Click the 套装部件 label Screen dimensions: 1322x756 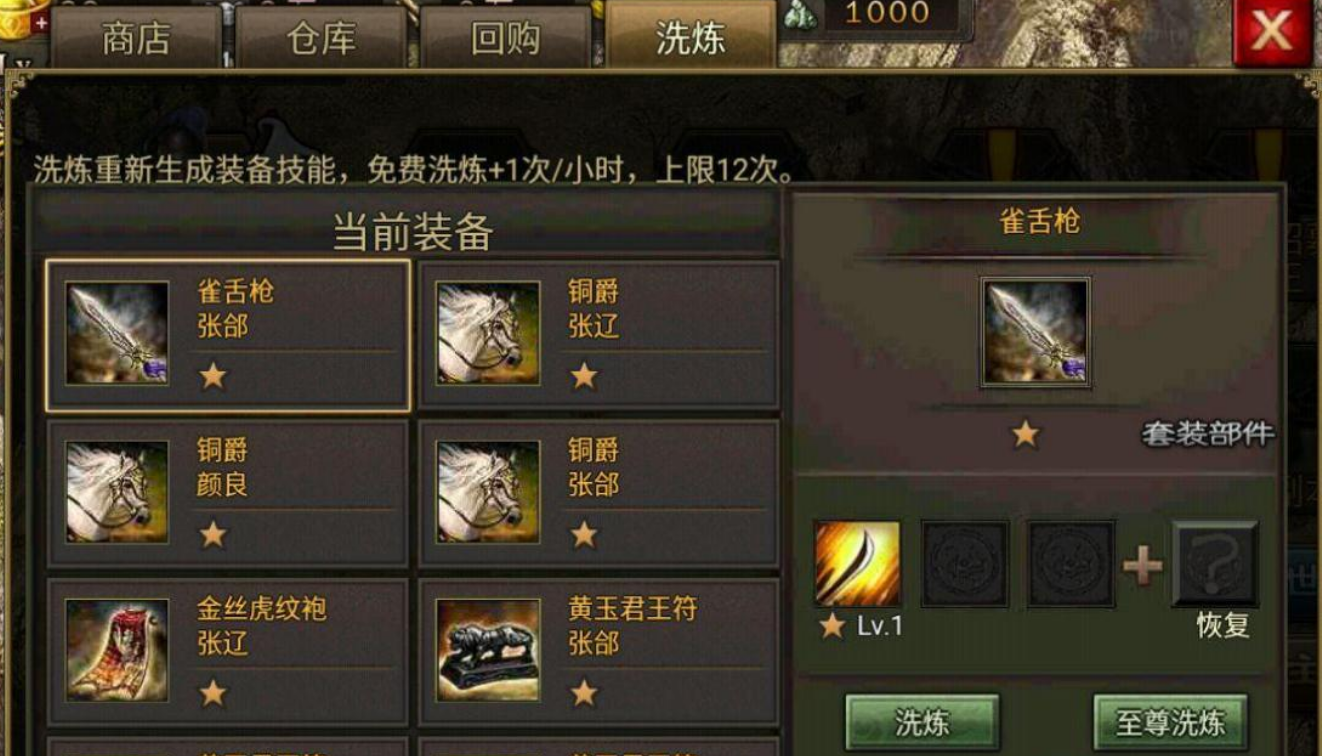point(1208,434)
